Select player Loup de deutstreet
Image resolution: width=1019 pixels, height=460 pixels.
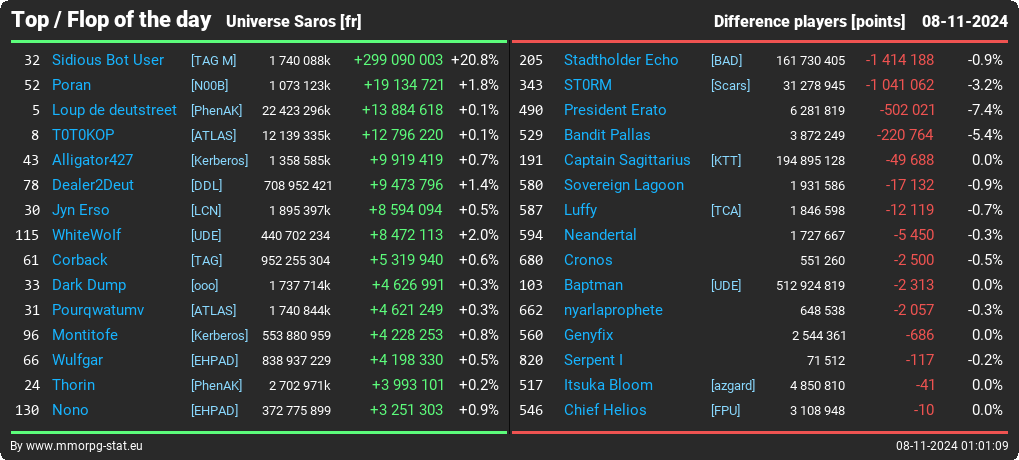114,110
